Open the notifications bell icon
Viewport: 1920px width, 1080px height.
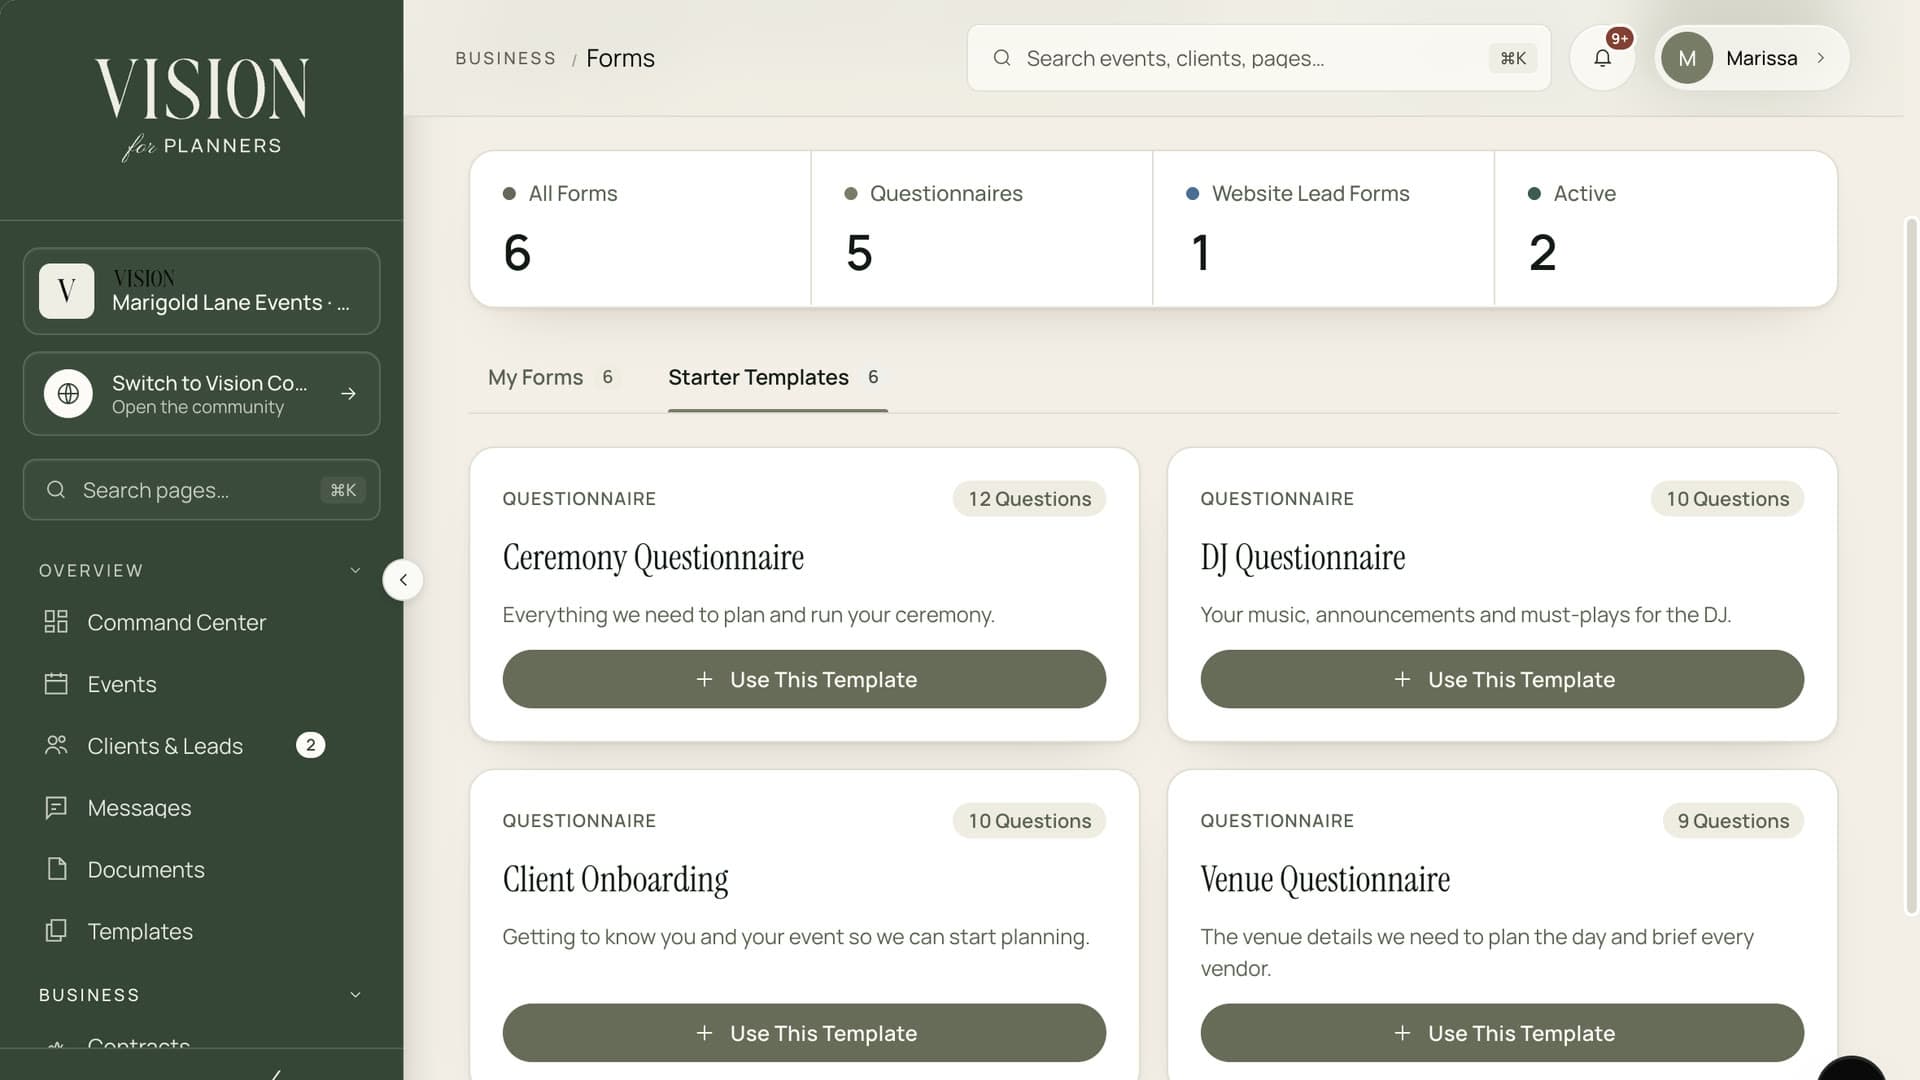pyautogui.click(x=1602, y=58)
